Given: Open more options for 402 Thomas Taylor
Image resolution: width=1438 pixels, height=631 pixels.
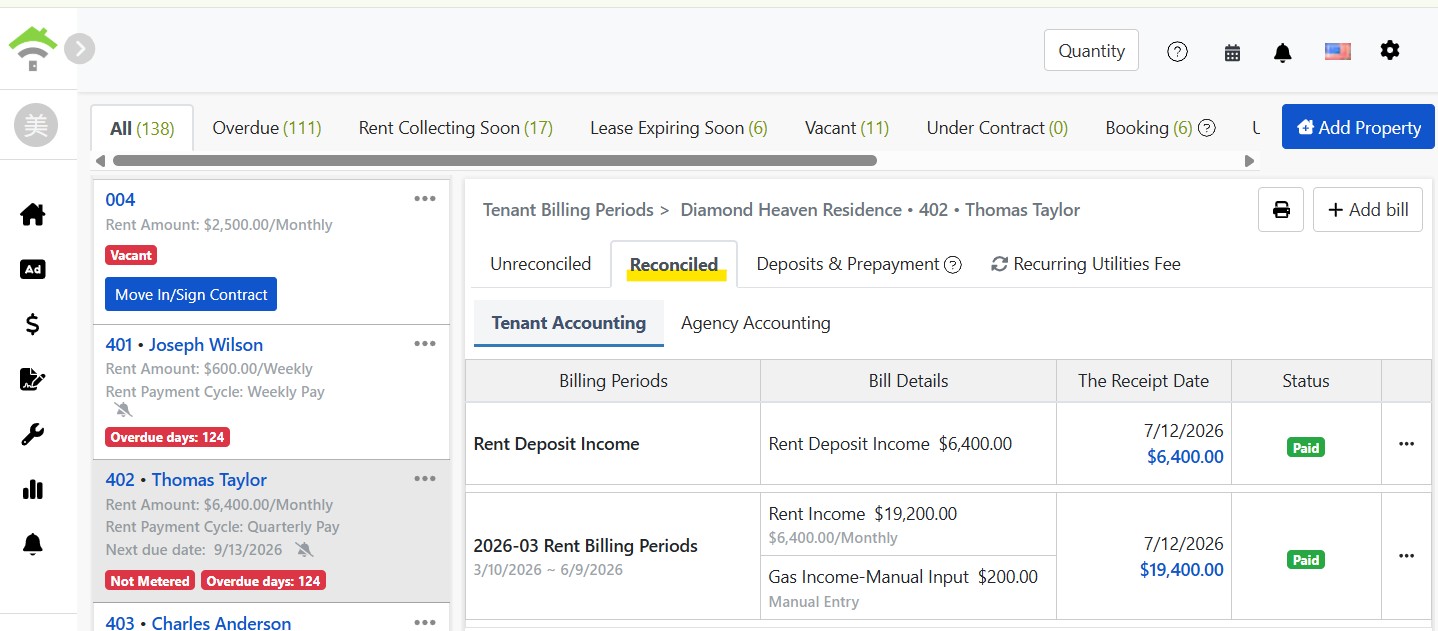Looking at the screenshot, I should pos(425,479).
